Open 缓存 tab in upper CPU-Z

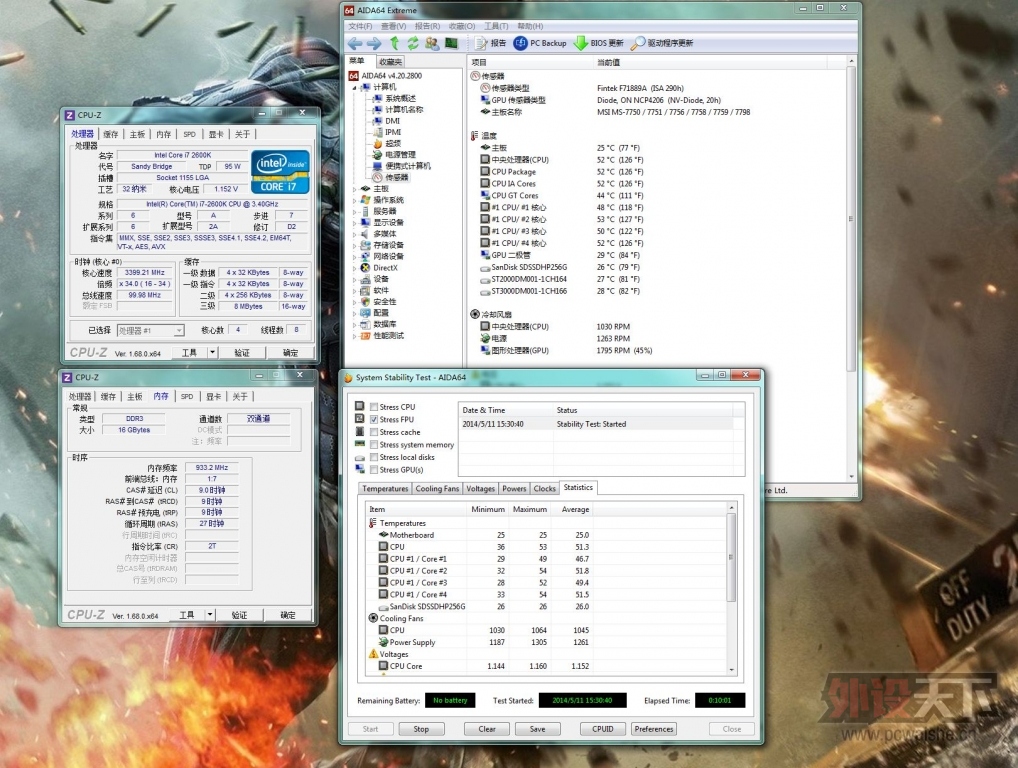[111, 134]
